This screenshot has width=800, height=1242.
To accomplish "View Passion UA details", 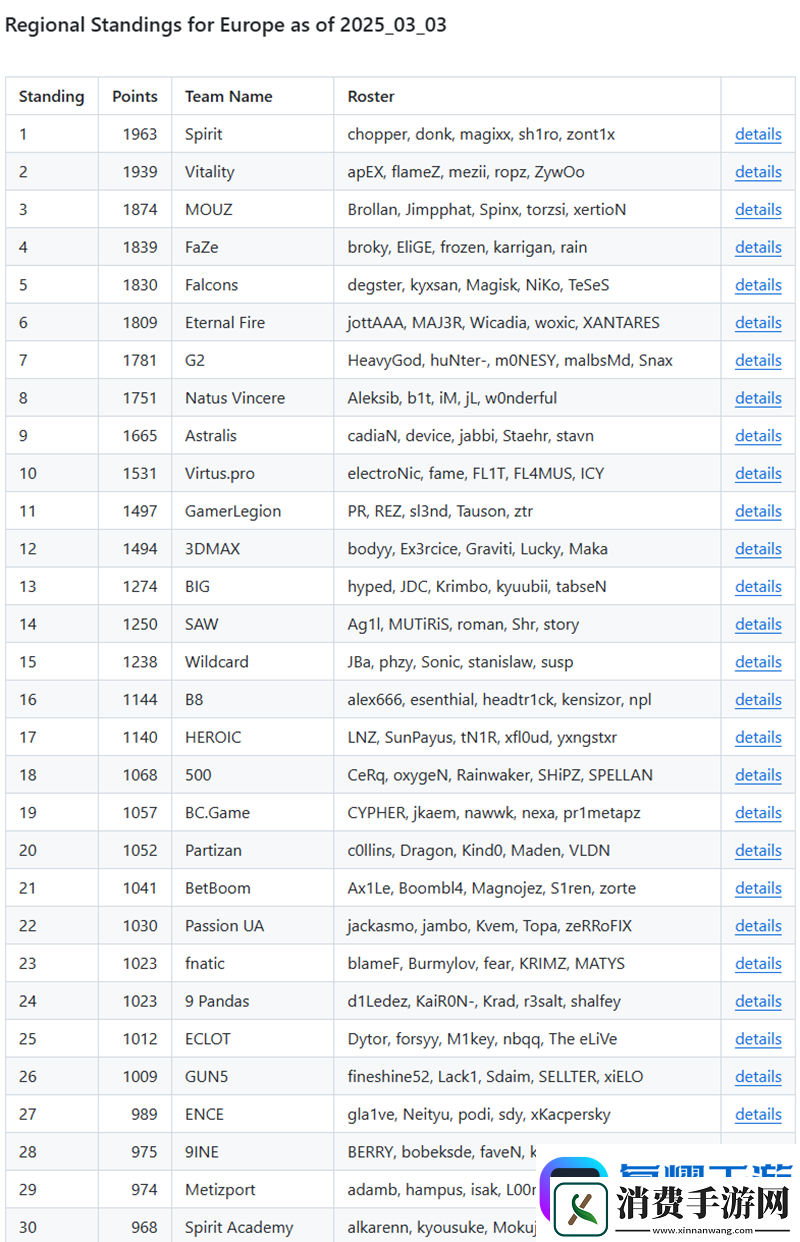I will [758, 926].
